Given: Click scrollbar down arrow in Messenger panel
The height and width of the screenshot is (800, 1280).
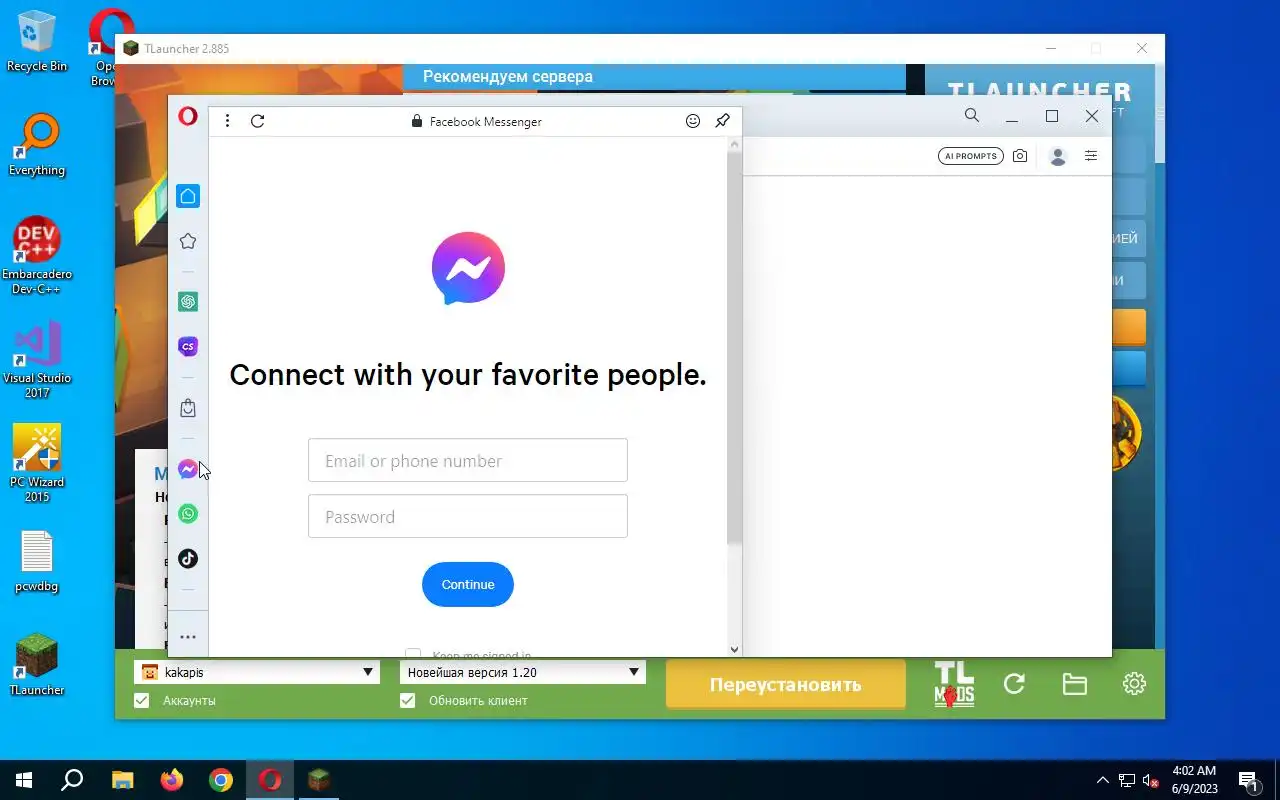Looking at the screenshot, I should coord(734,649).
